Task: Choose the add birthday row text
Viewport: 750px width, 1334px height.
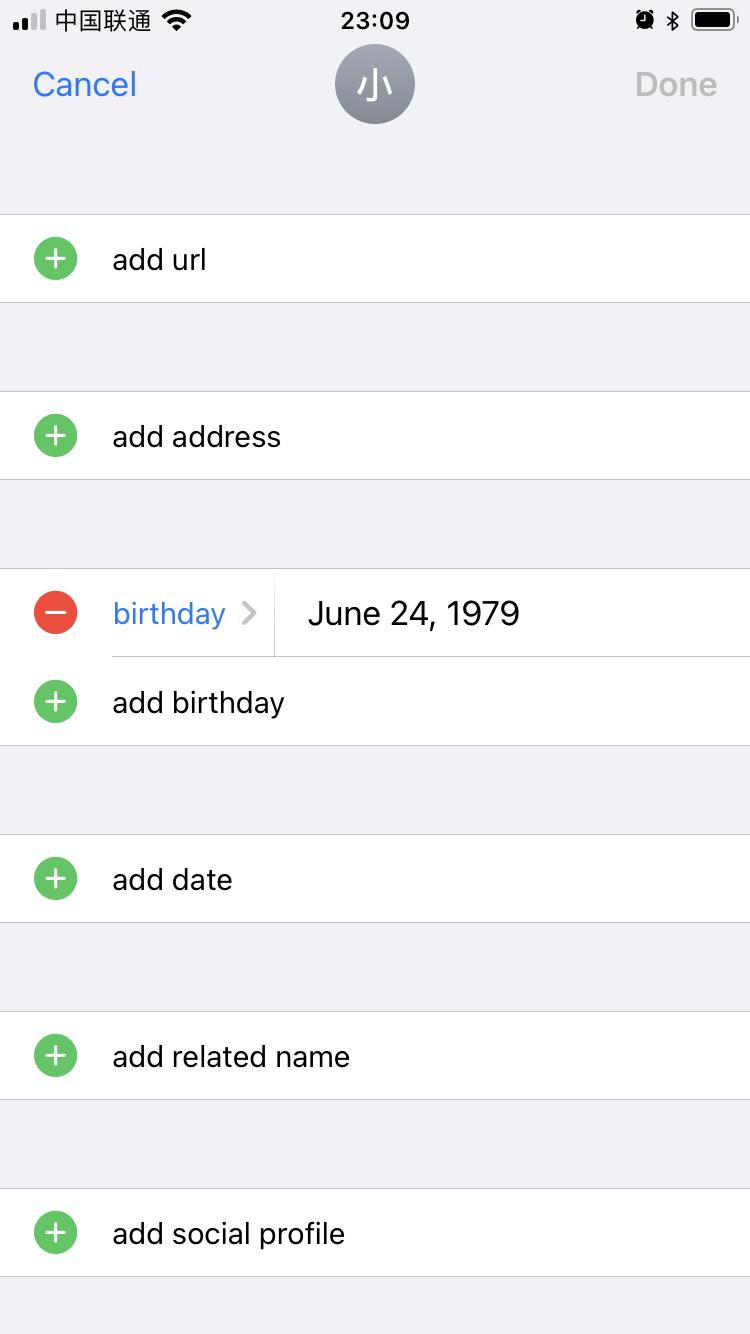Action: tap(199, 703)
